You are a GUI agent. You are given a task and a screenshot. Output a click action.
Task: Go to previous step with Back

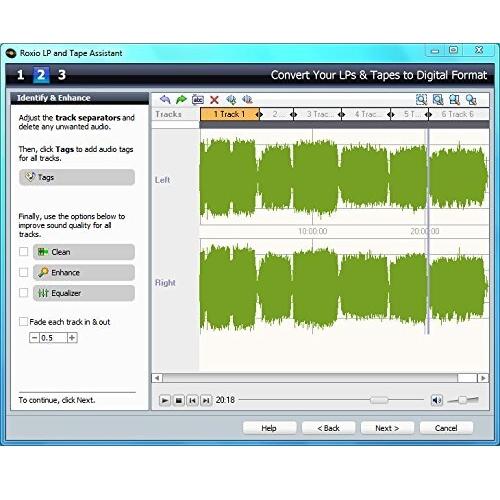pos(328,428)
